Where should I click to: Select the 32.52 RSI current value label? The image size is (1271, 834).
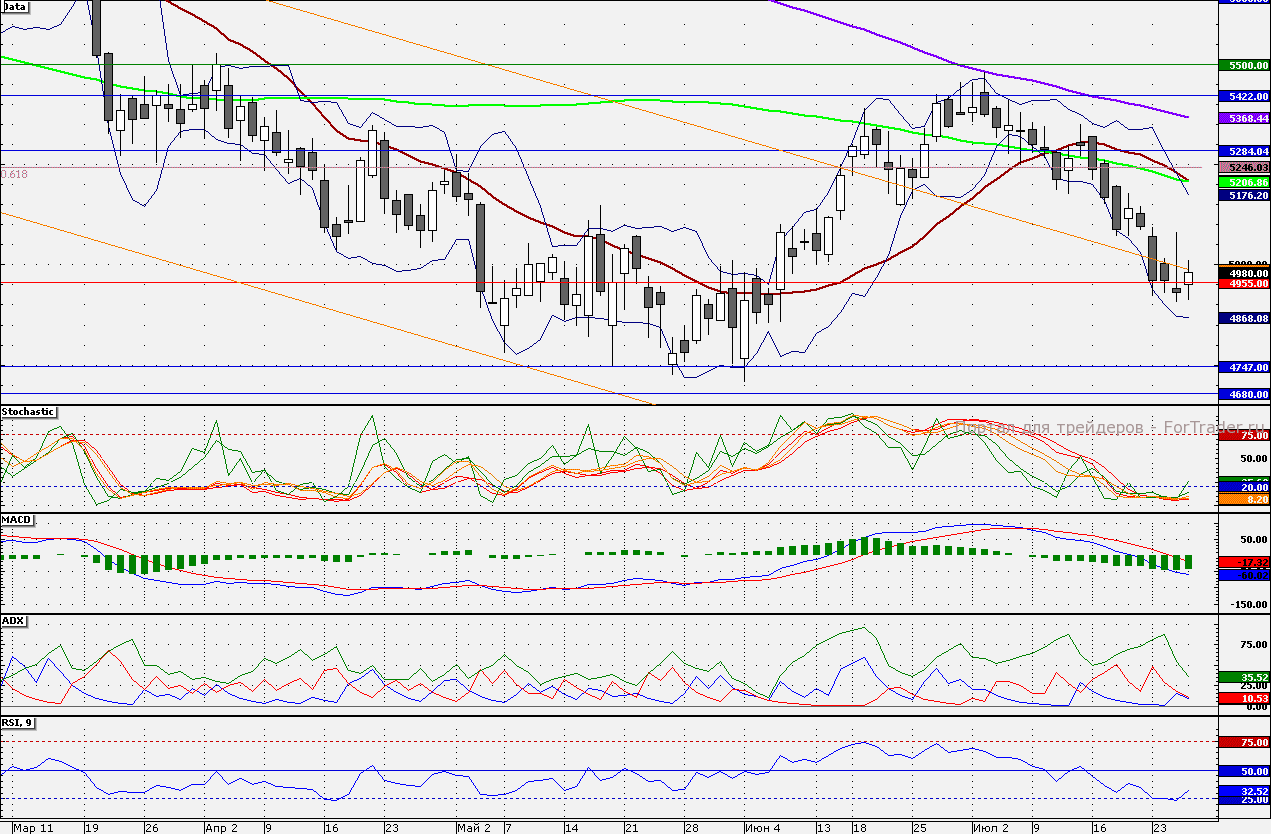(x=1244, y=790)
